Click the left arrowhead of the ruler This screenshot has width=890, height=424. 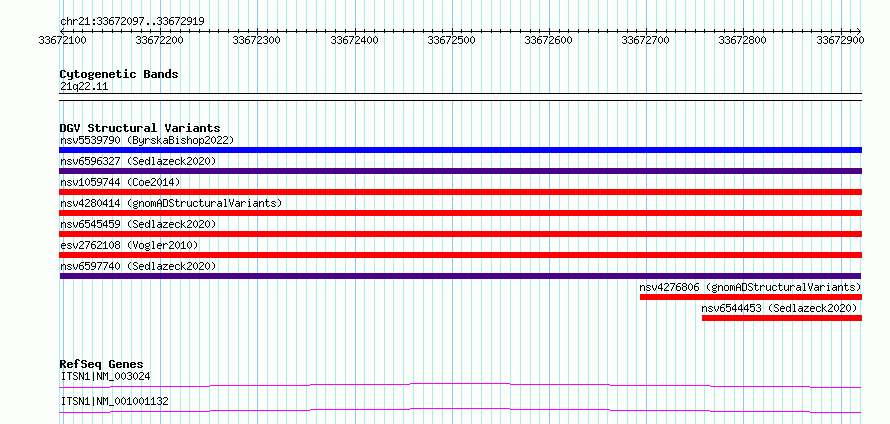click(62, 31)
